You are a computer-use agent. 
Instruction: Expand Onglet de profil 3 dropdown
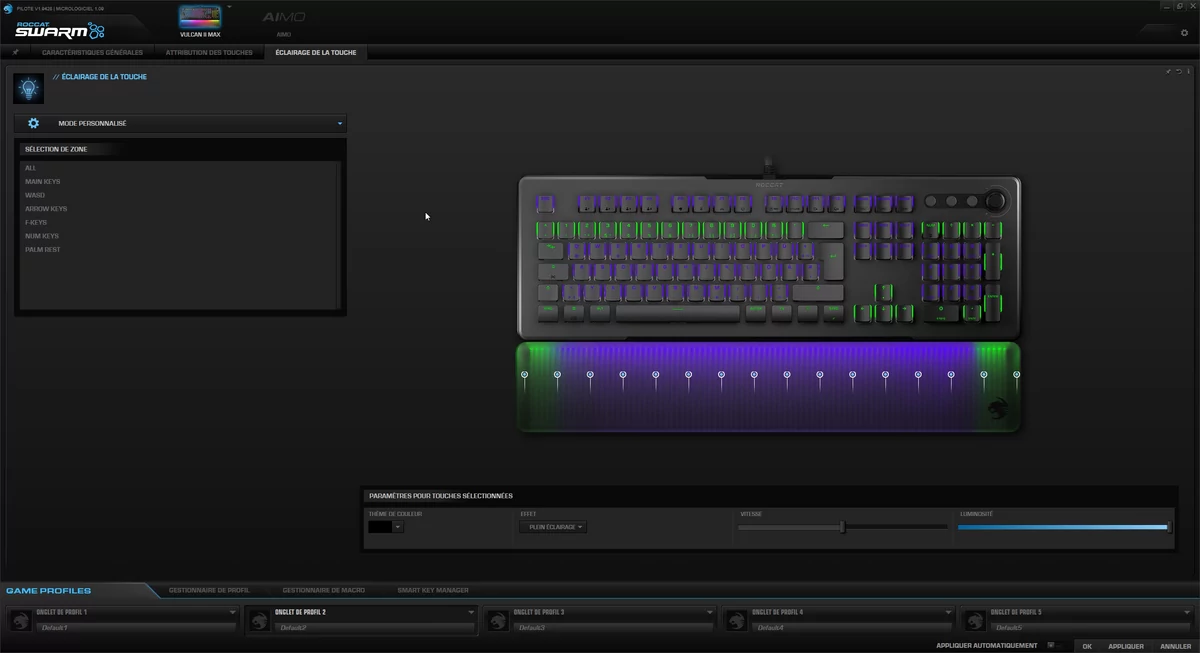[x=710, y=612]
